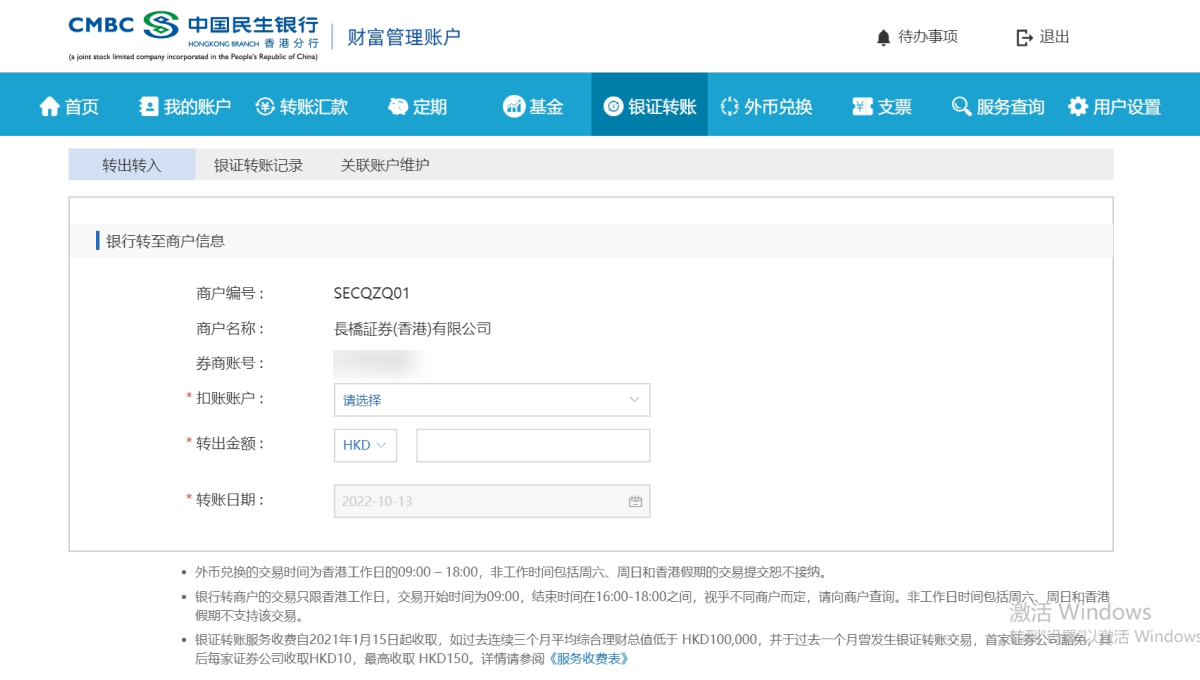This screenshot has height=680, width=1200.
Task: Click the 商户编号 label
Action: [230, 294]
